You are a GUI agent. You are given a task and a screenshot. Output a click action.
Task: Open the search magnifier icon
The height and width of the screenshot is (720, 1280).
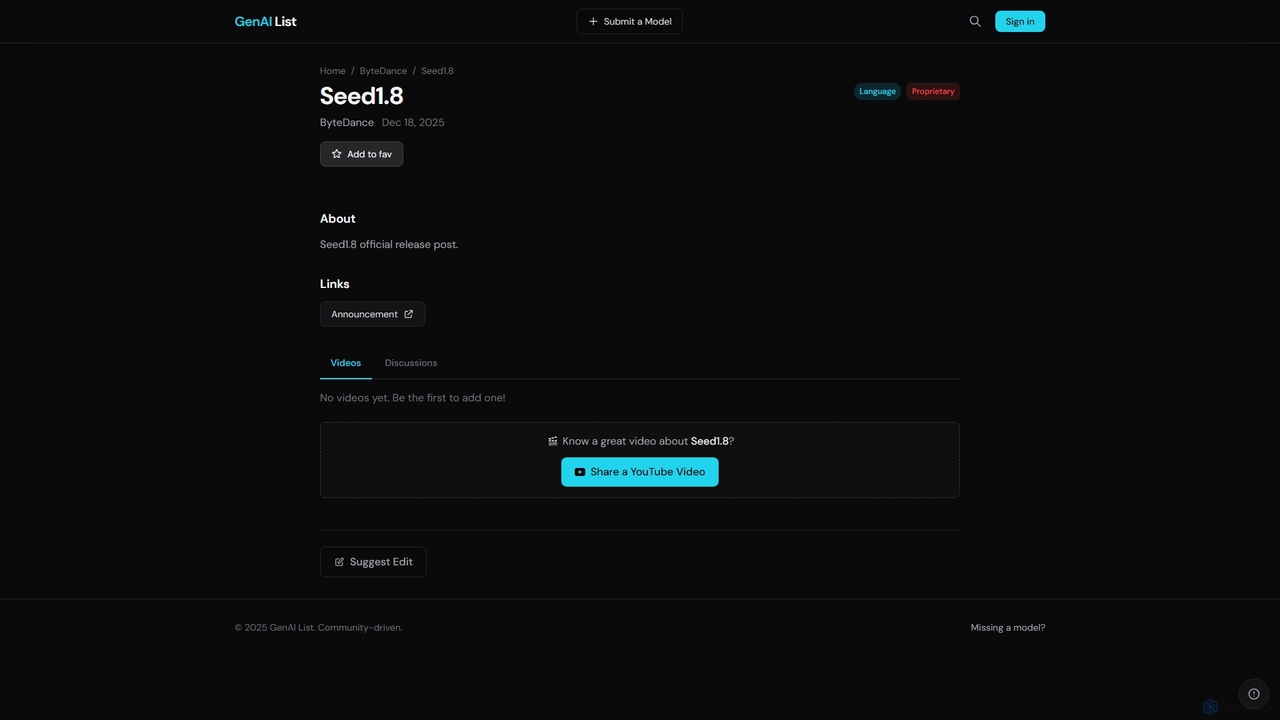[975, 21]
